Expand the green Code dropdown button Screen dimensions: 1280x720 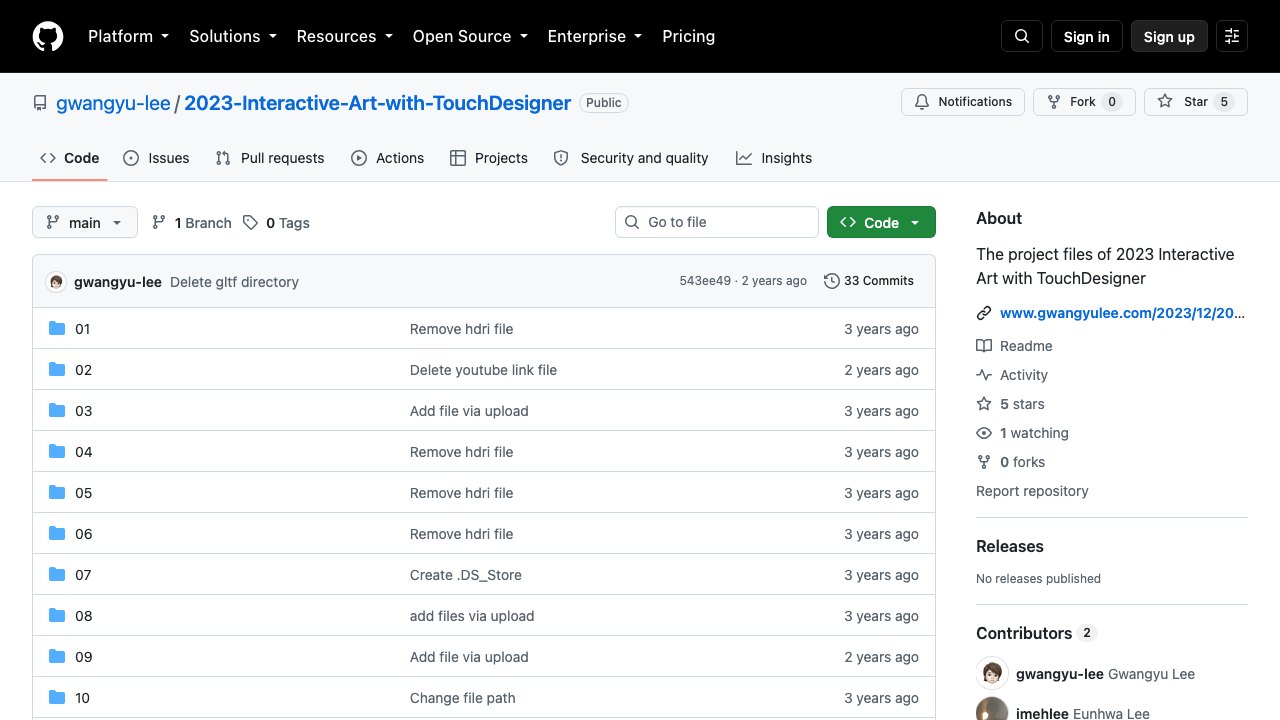pyautogui.click(x=881, y=223)
